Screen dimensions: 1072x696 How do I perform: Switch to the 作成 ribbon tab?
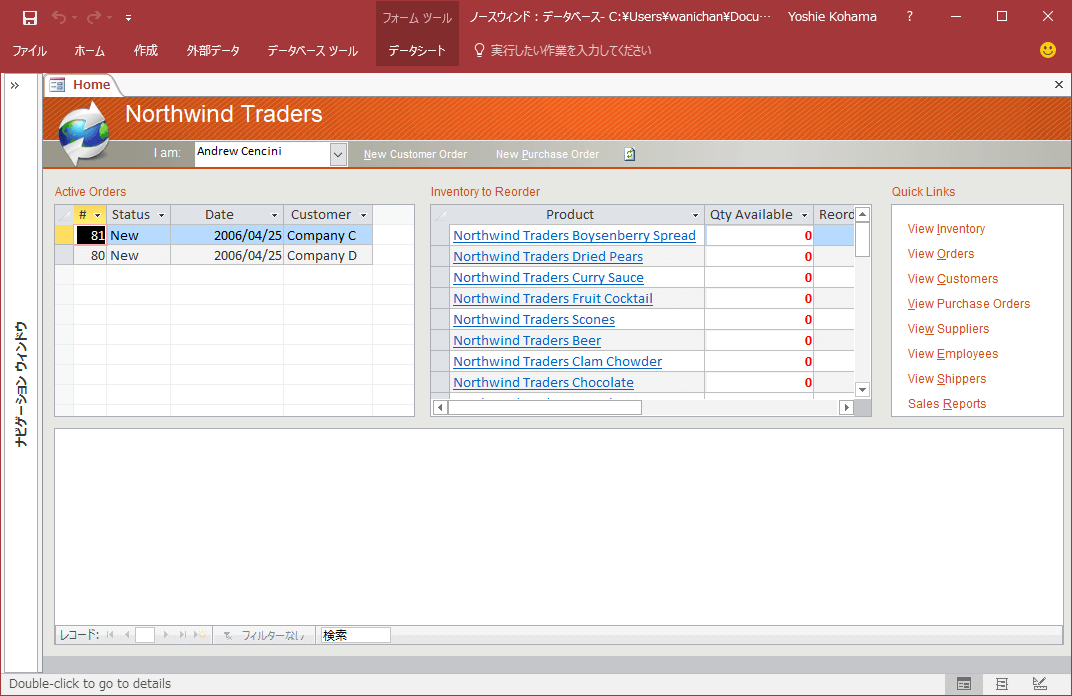pos(146,51)
